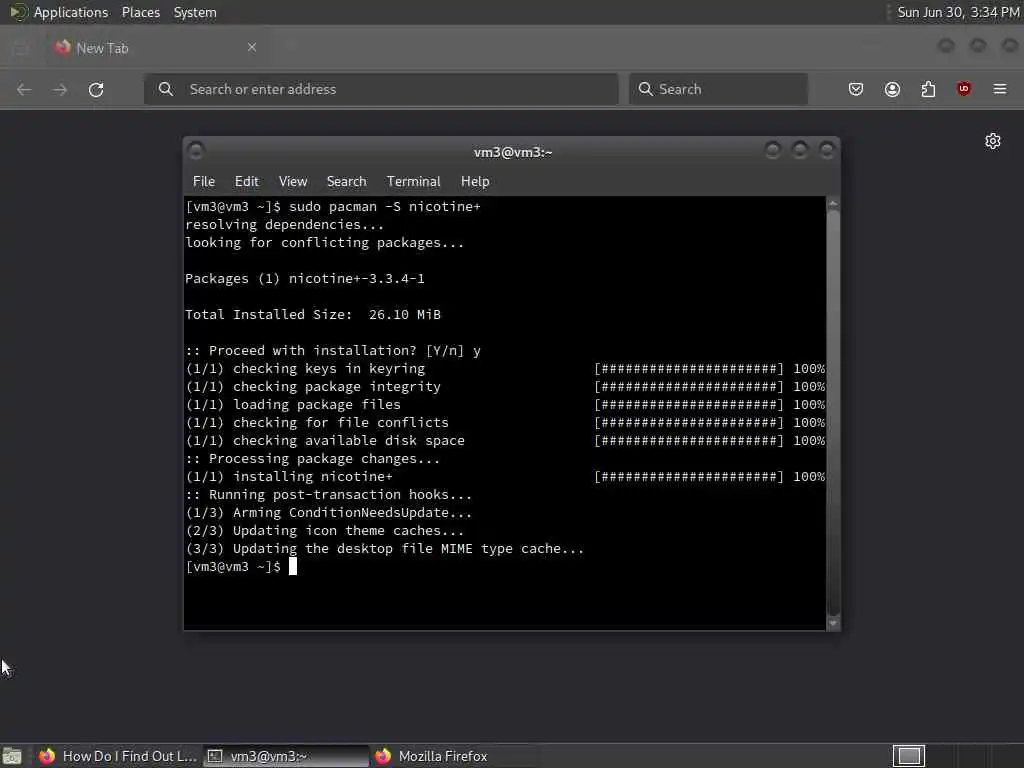Open Firefox extensions puzzle icon
Viewport: 1024px width, 768px height.
928,89
